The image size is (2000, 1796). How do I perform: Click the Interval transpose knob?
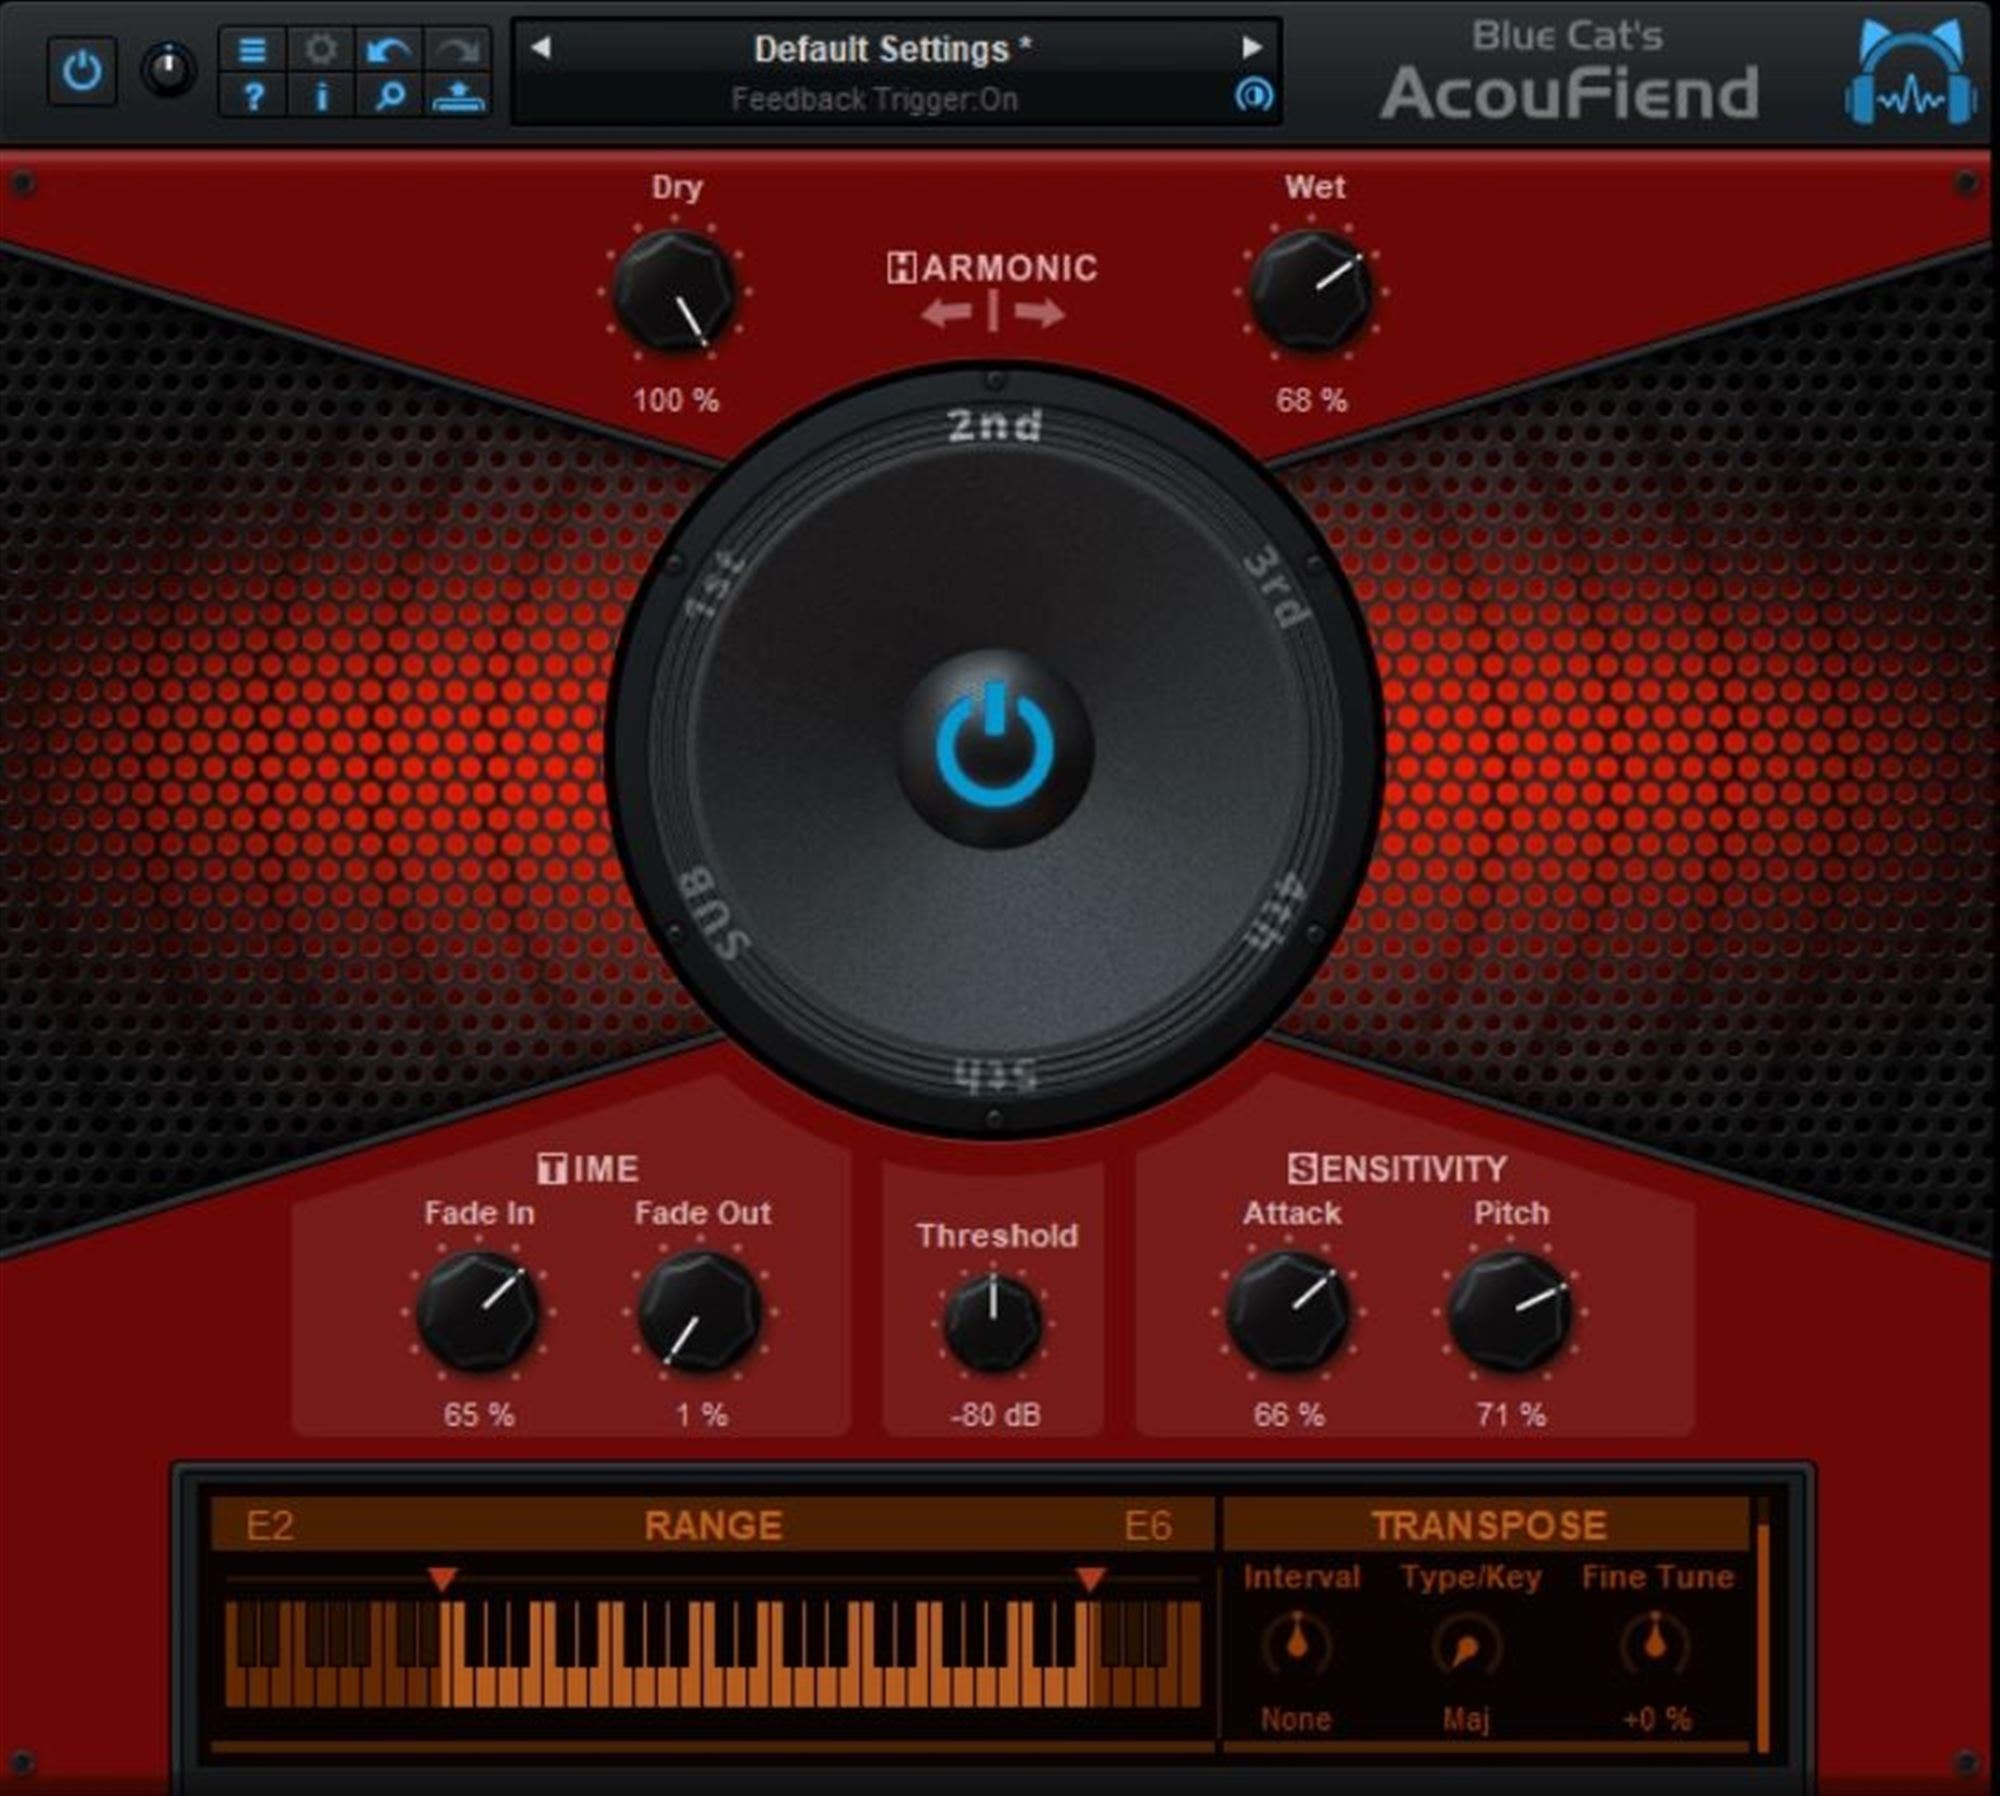[1297, 1644]
